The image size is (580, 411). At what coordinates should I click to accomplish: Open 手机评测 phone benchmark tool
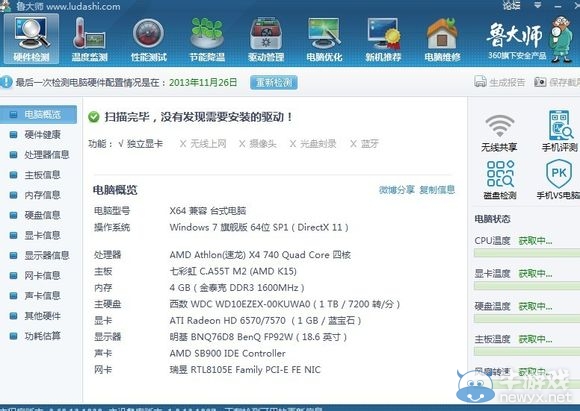(x=560, y=131)
